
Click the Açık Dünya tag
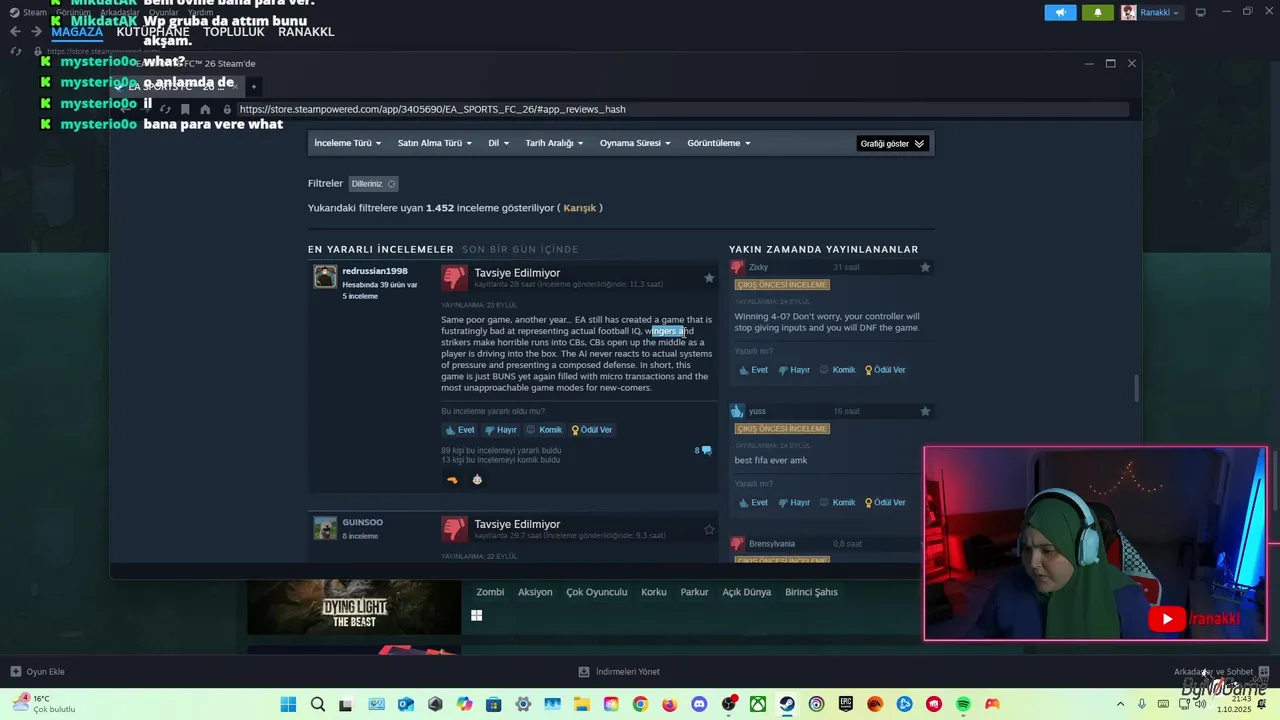(x=747, y=592)
